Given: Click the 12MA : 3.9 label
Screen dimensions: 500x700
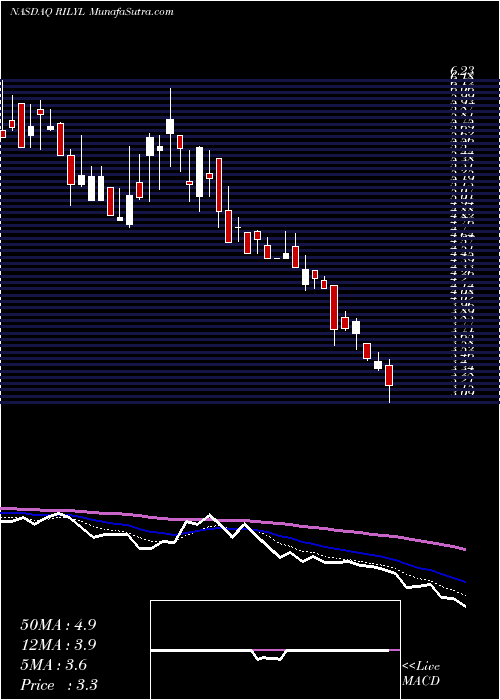Looking at the screenshot, I should click(58, 645).
